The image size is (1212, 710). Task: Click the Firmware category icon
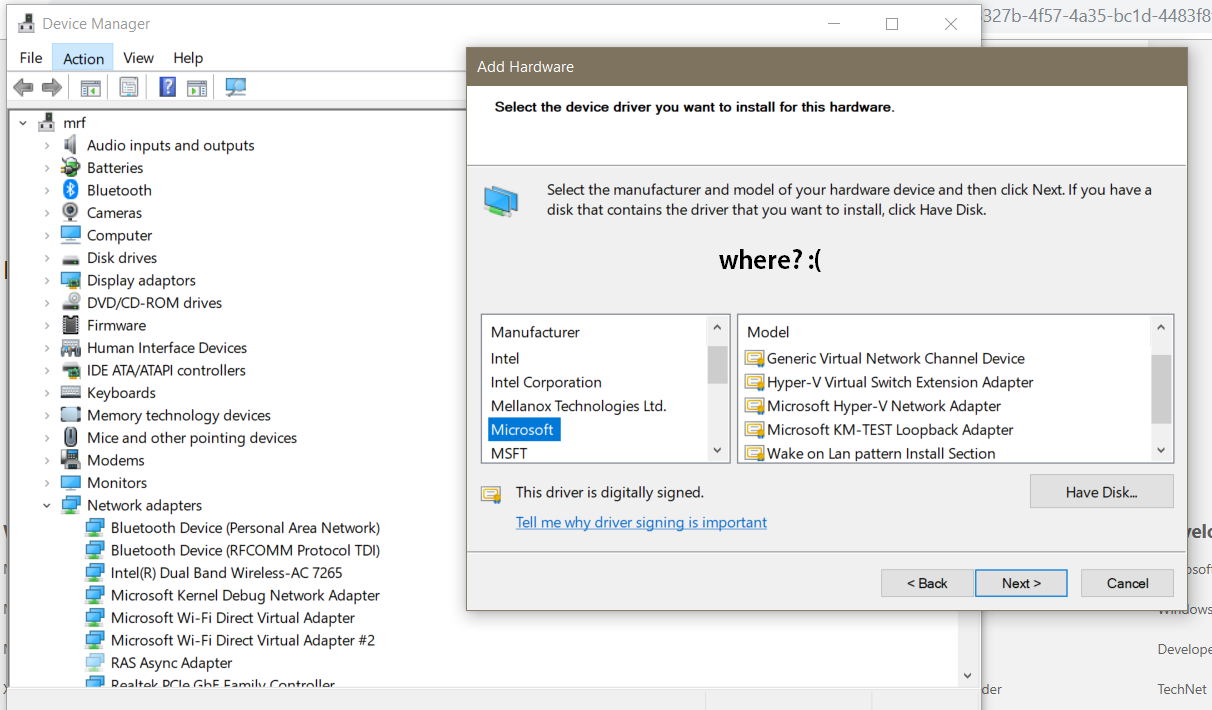click(x=70, y=325)
